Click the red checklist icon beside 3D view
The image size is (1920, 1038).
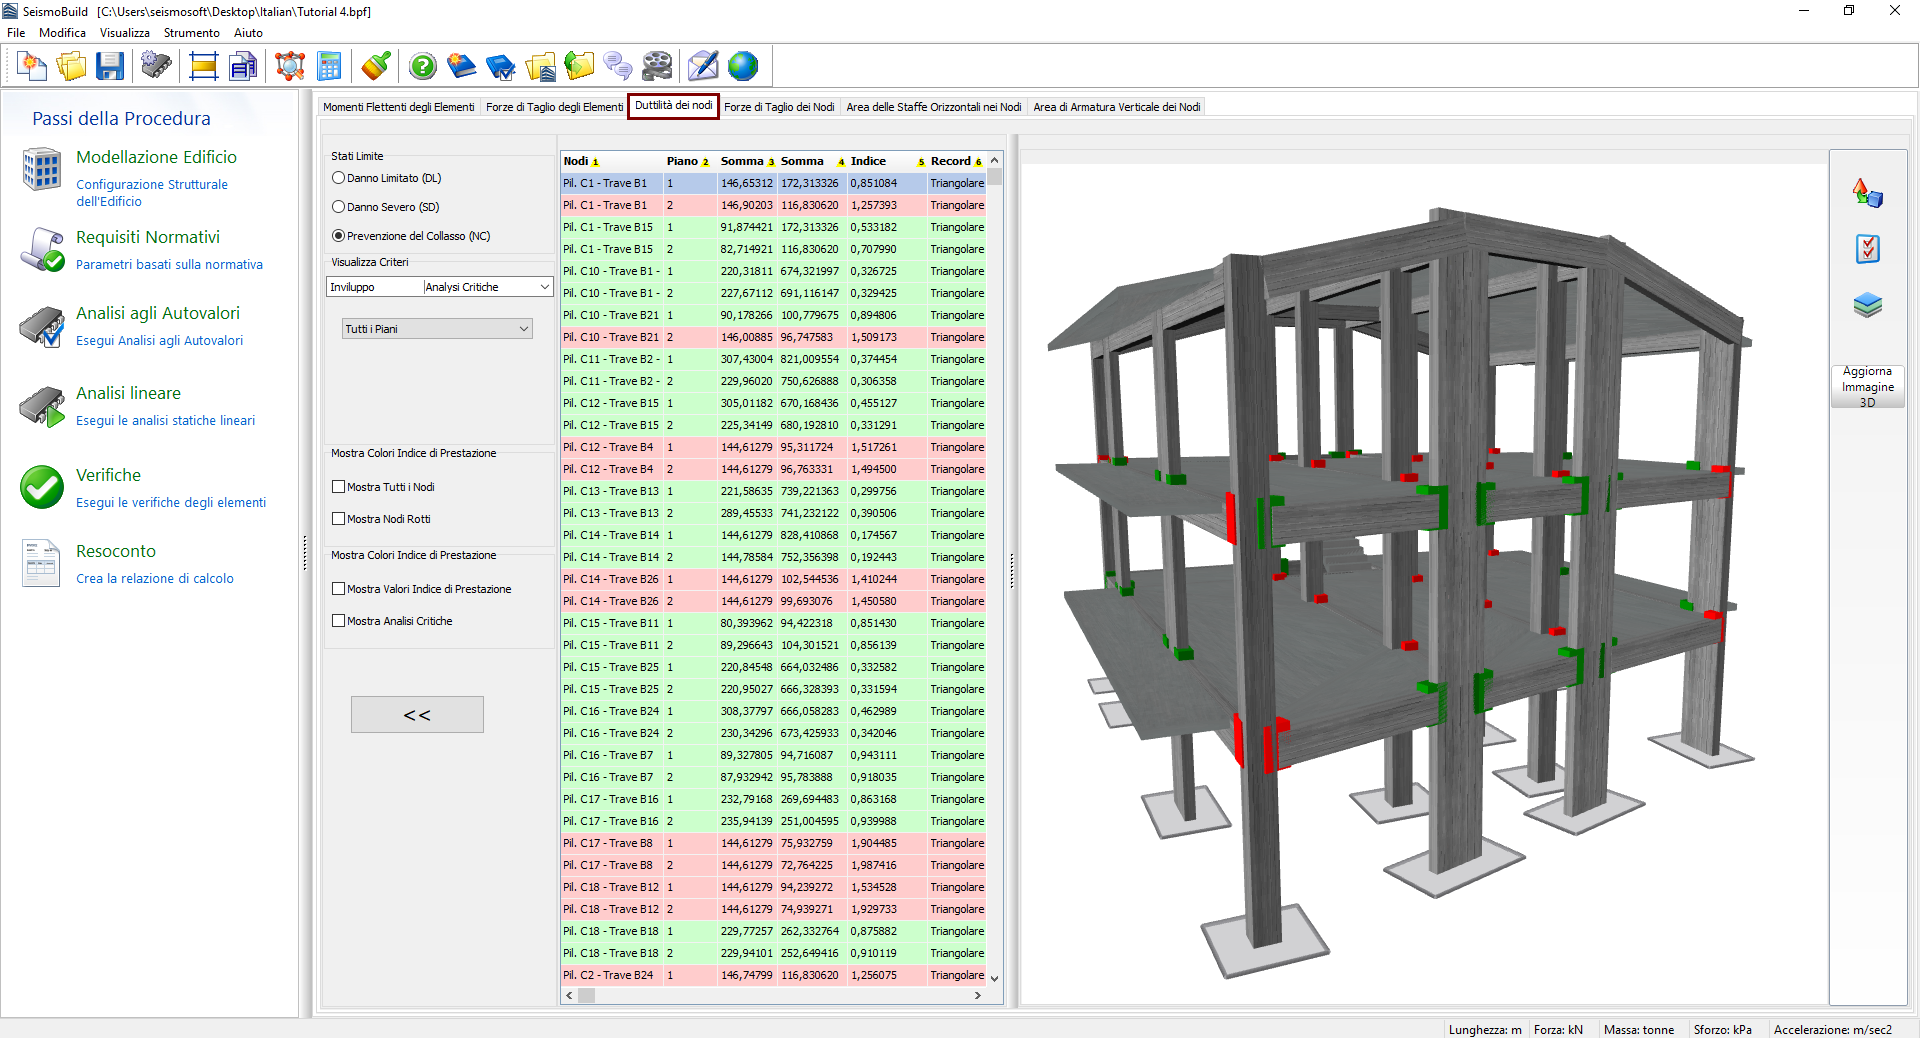(x=1867, y=249)
